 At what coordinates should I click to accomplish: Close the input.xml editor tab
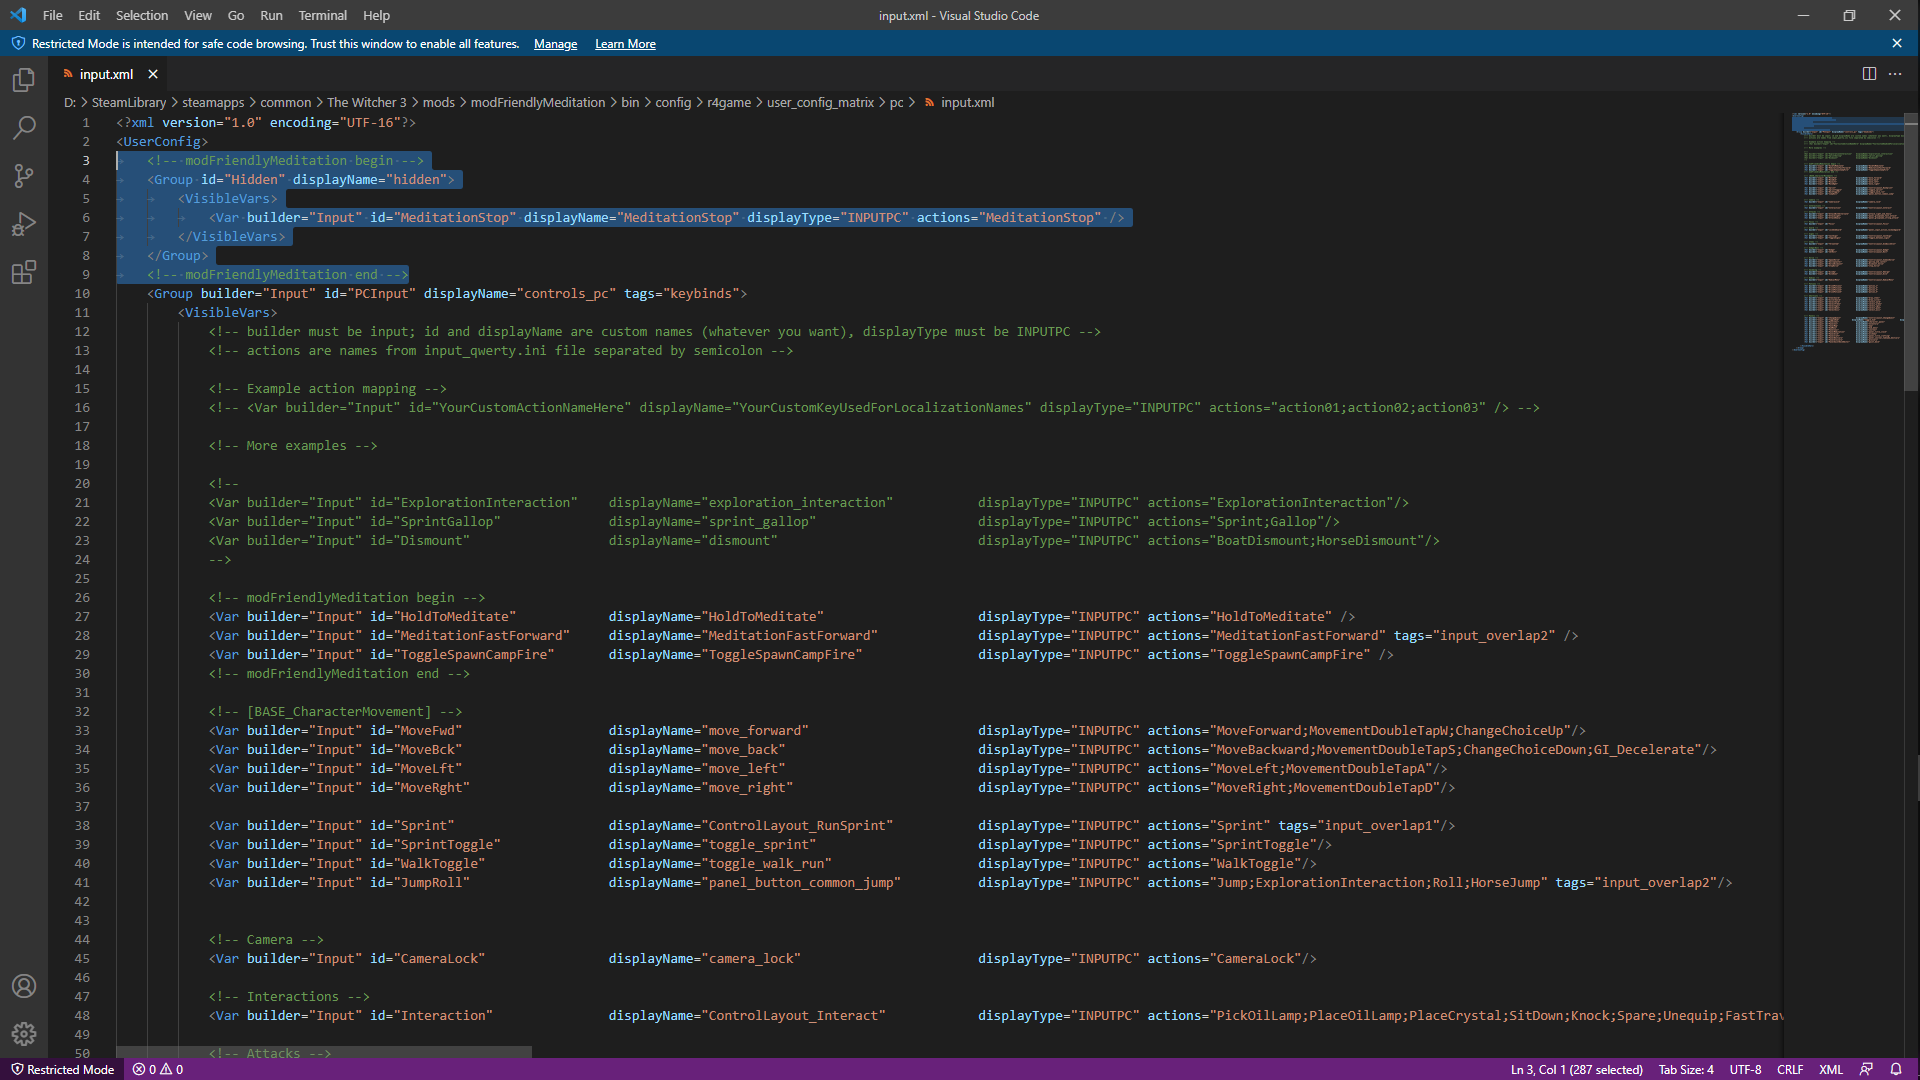[x=153, y=74]
